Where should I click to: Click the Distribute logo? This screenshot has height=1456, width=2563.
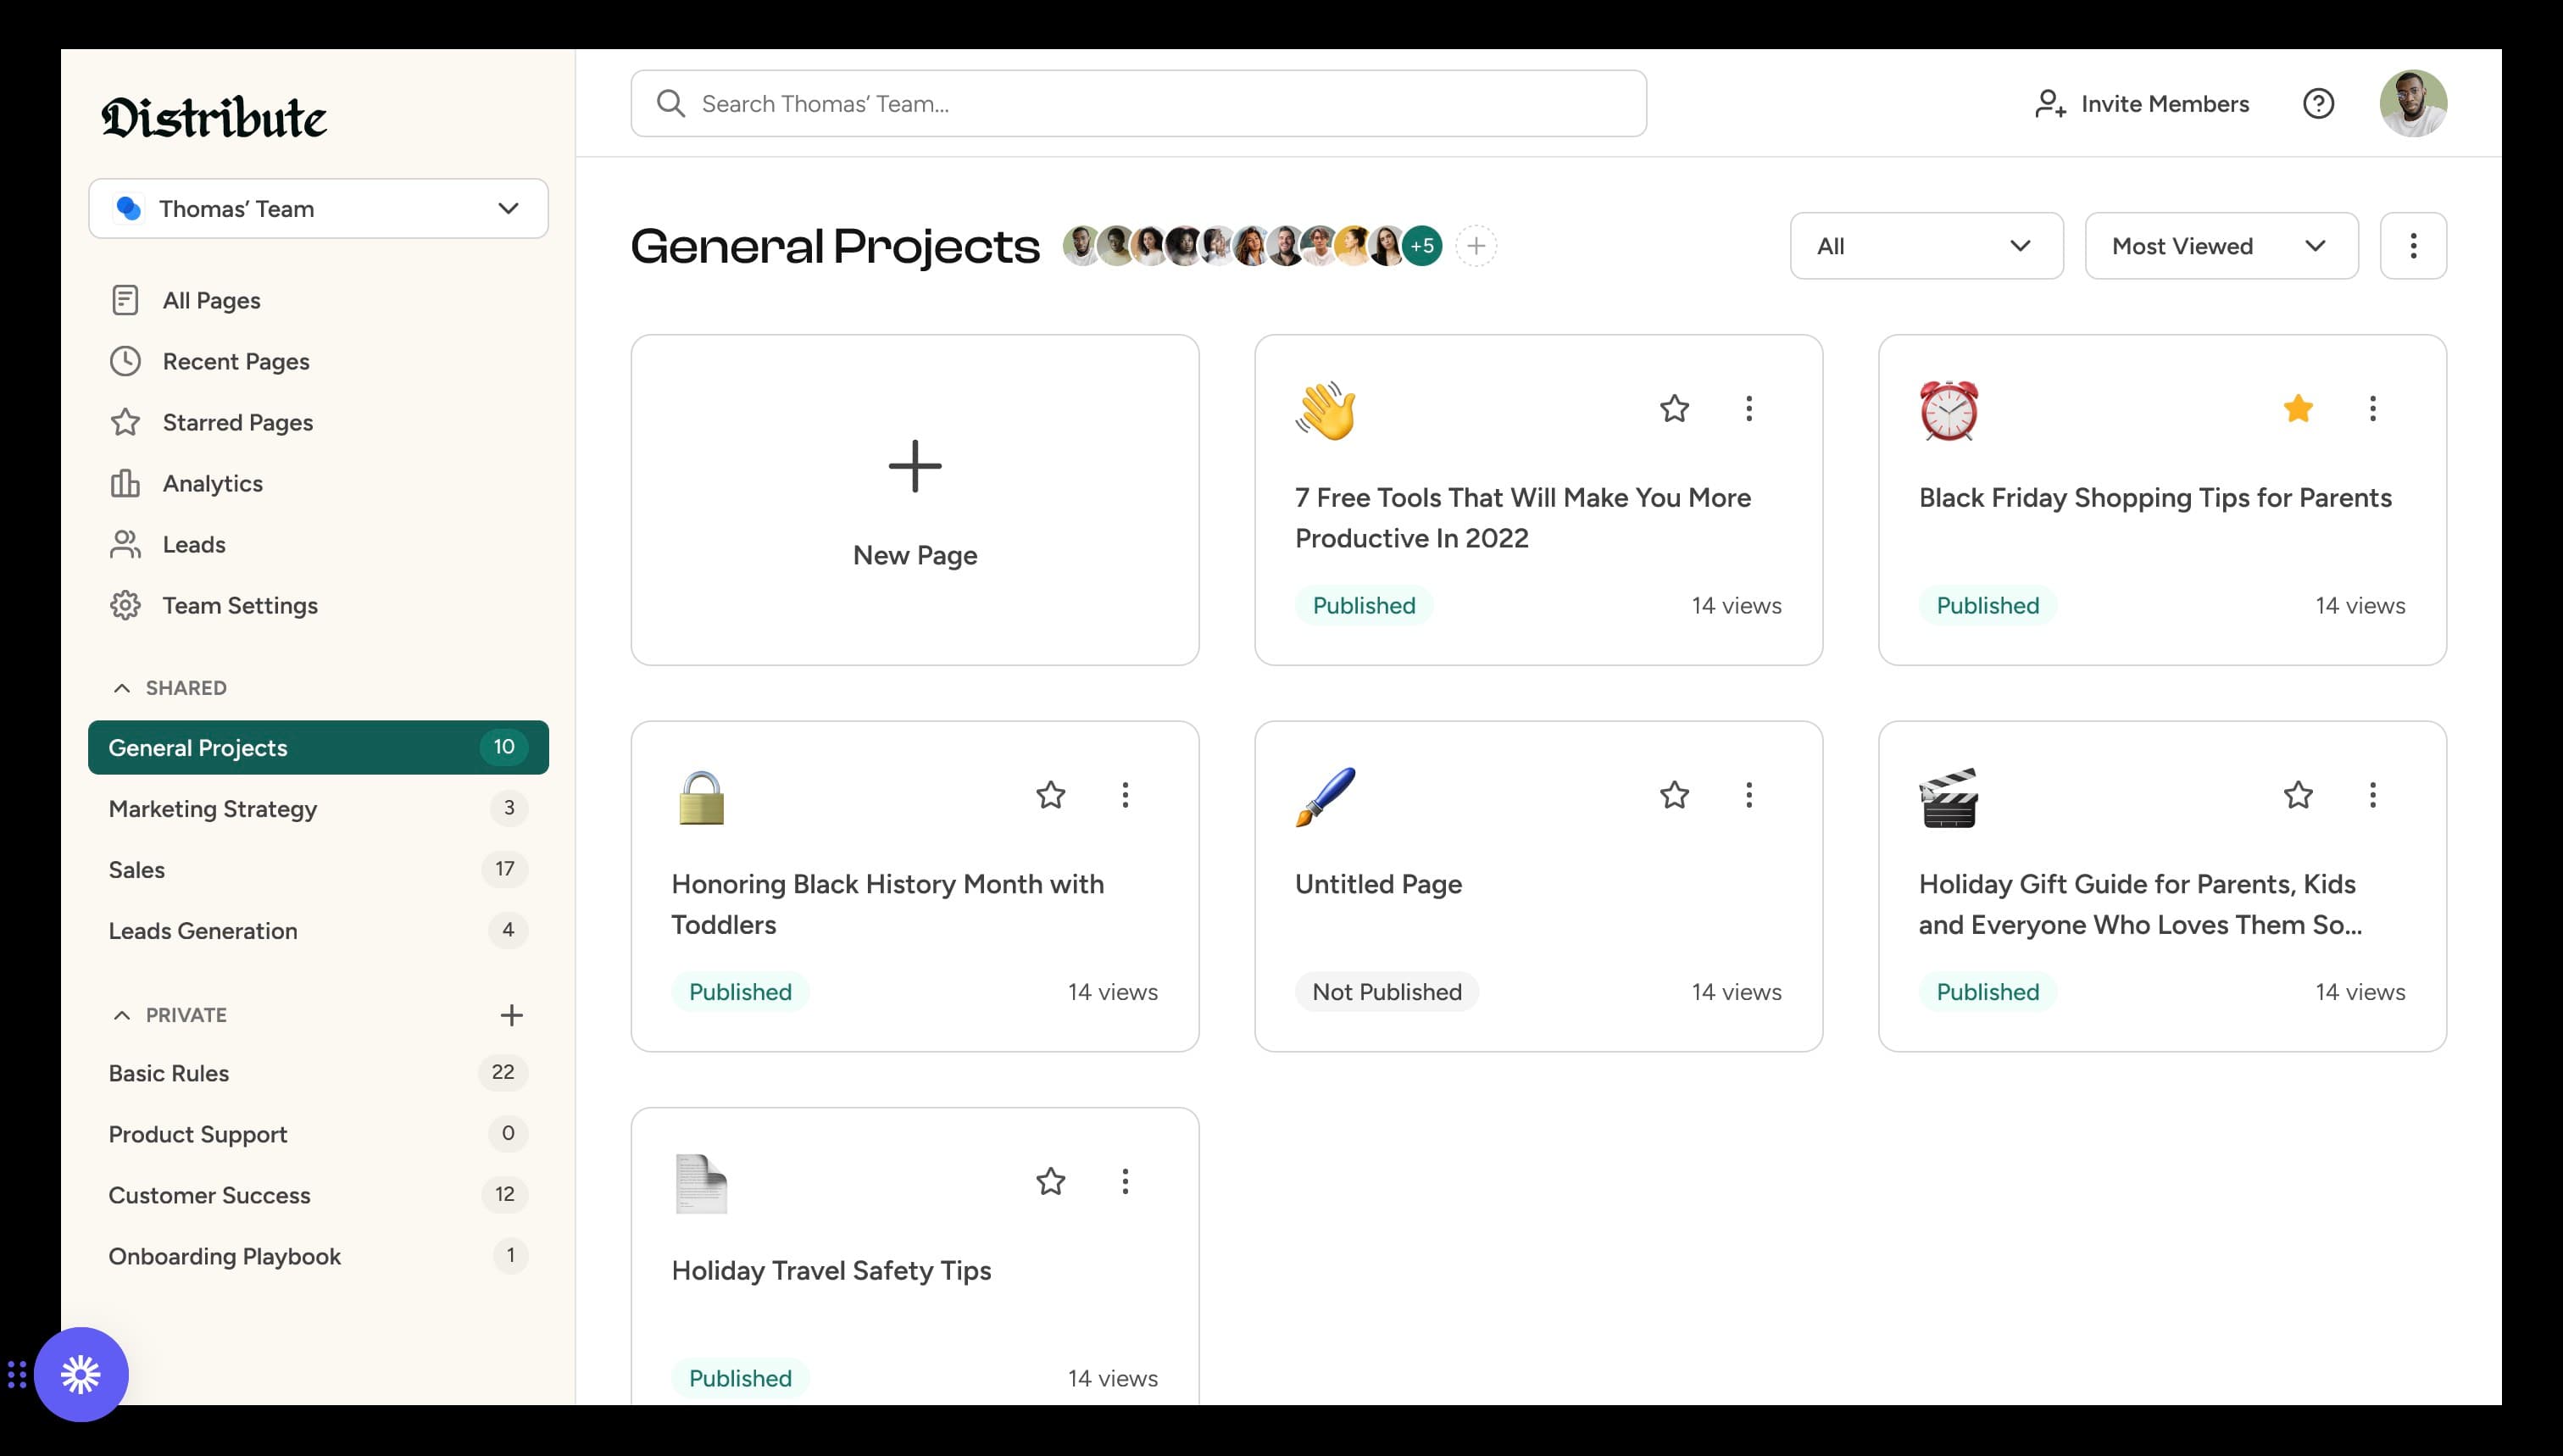point(214,117)
